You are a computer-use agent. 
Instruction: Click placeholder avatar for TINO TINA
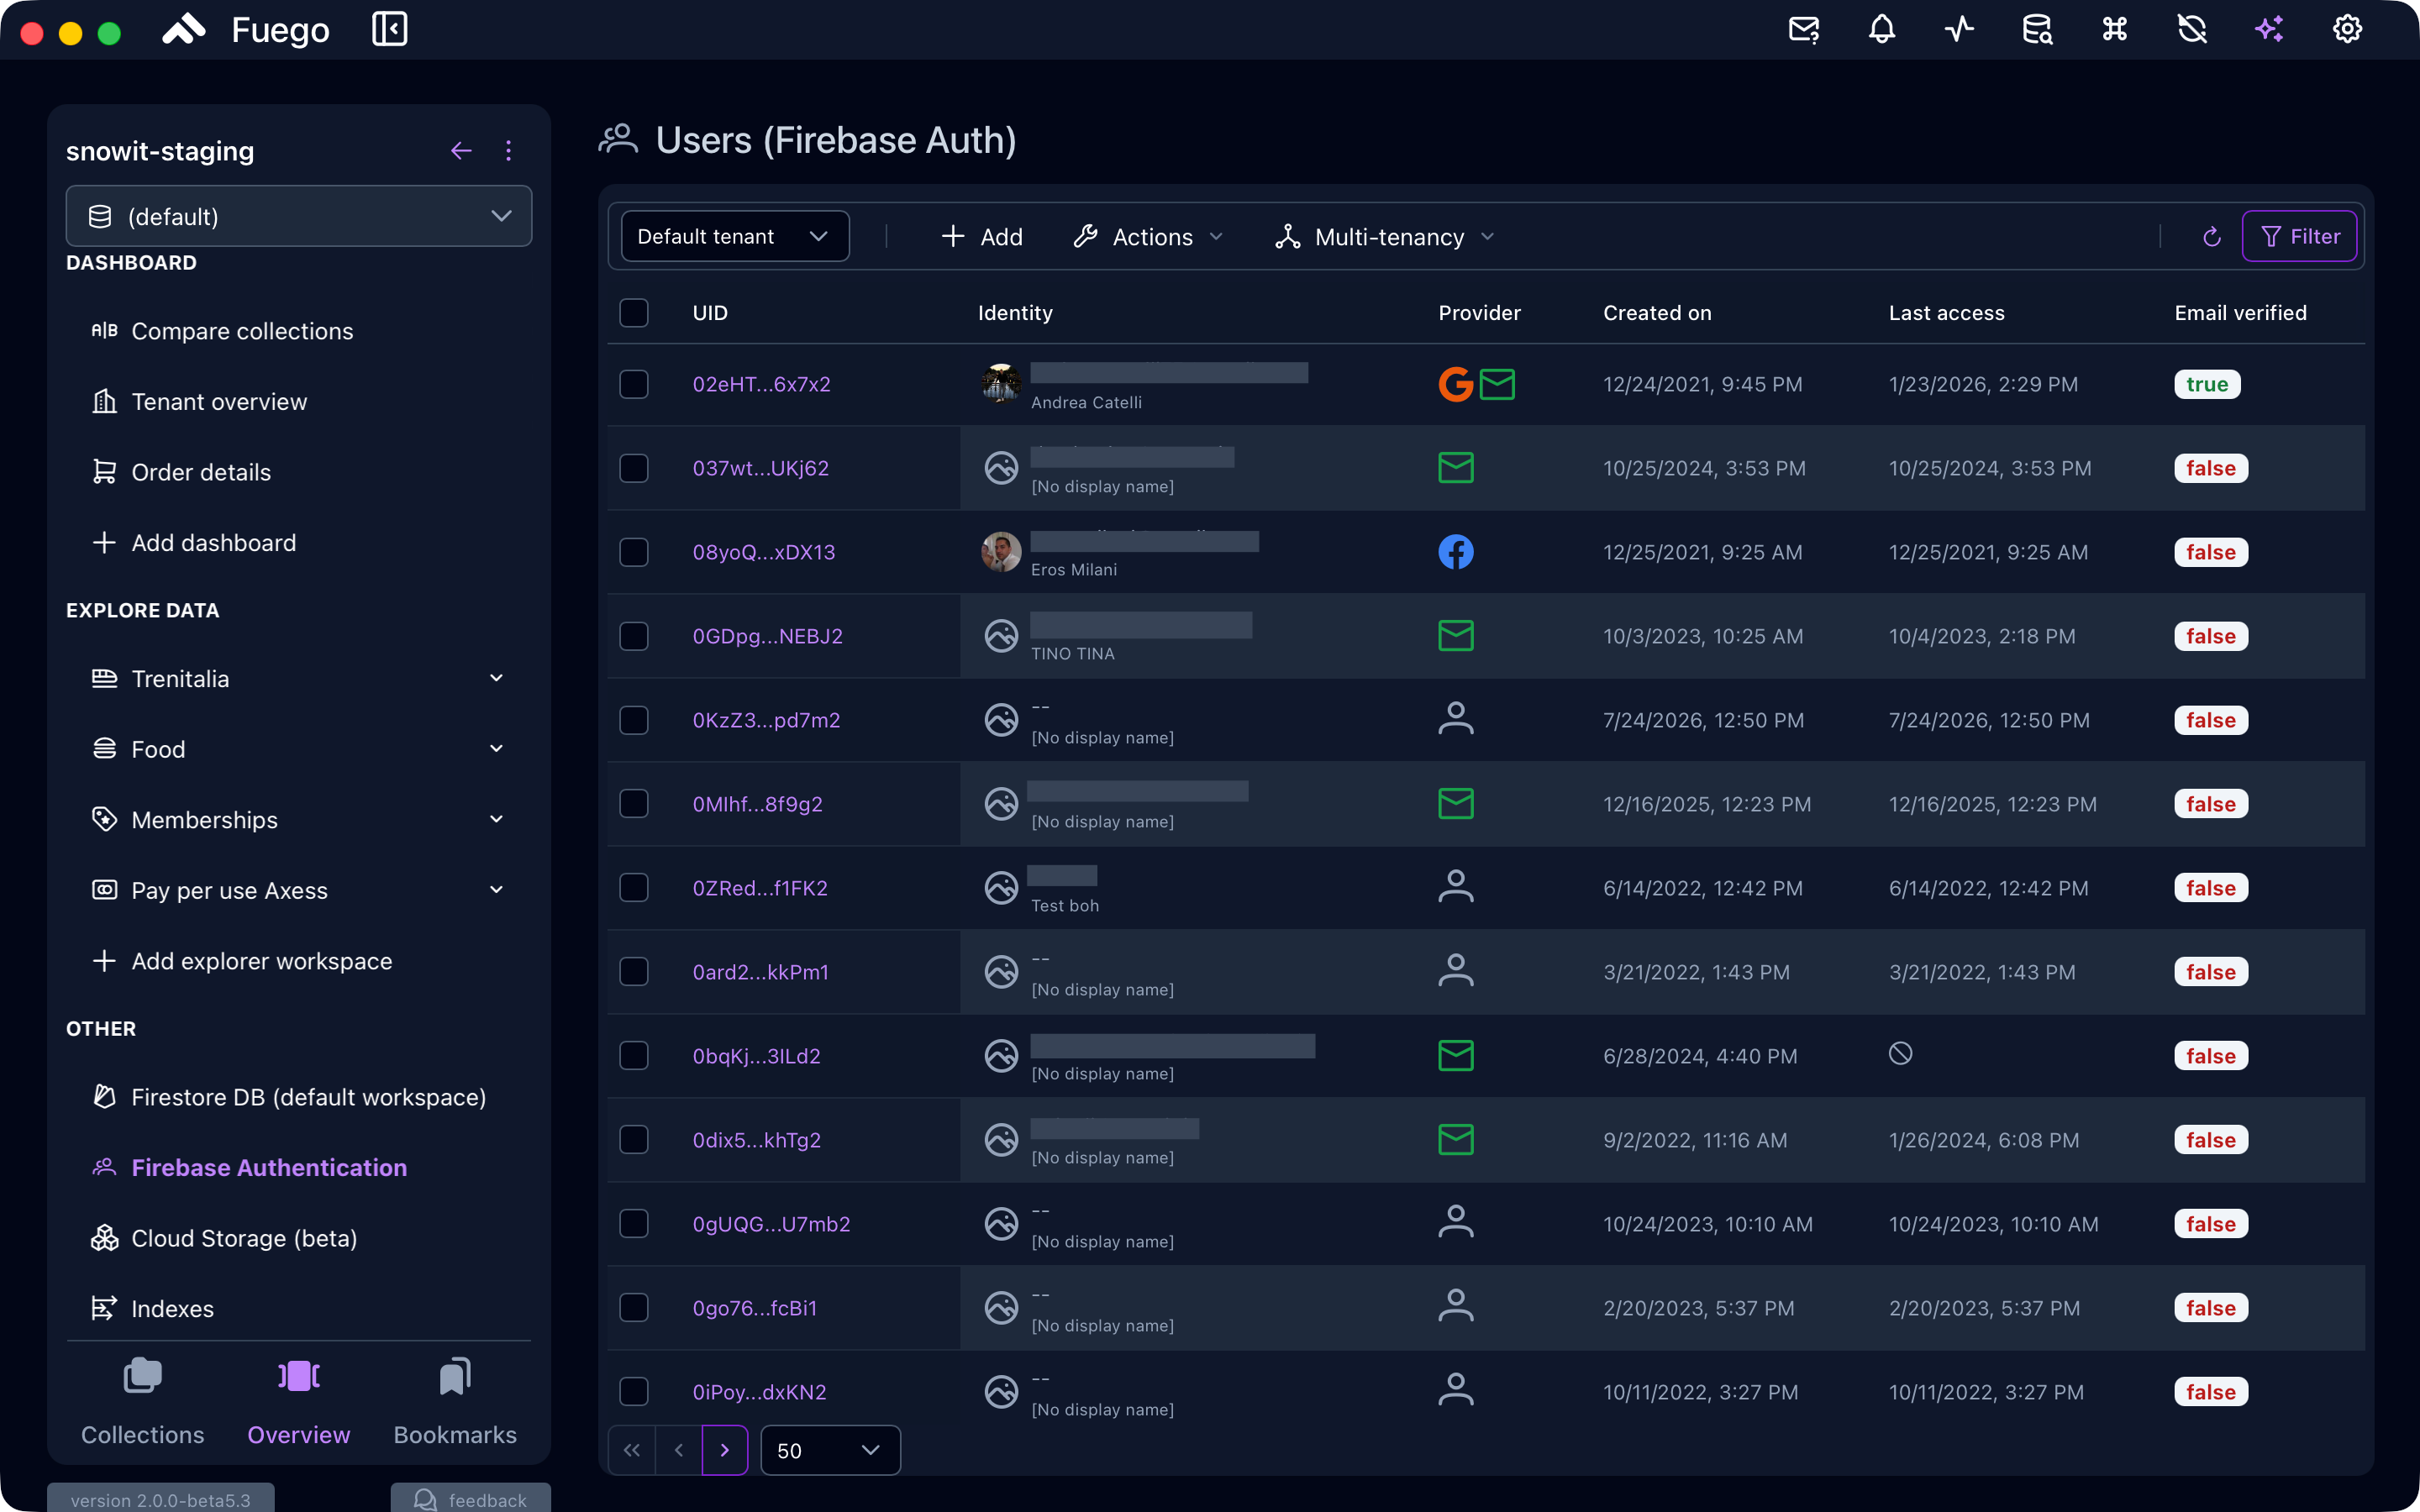point(1001,636)
